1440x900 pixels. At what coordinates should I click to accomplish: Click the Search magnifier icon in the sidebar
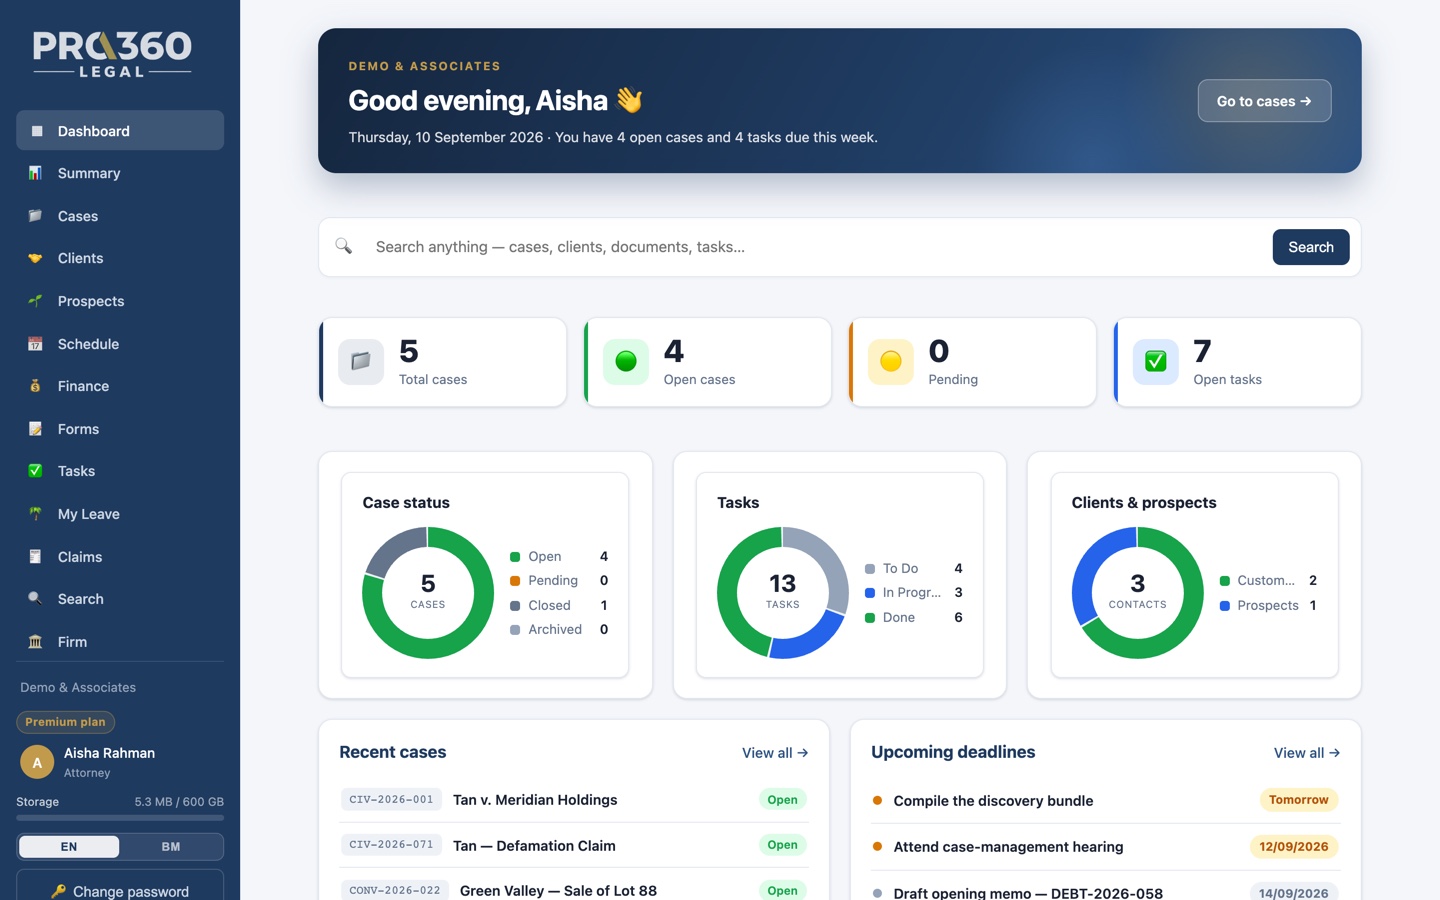[x=36, y=599]
